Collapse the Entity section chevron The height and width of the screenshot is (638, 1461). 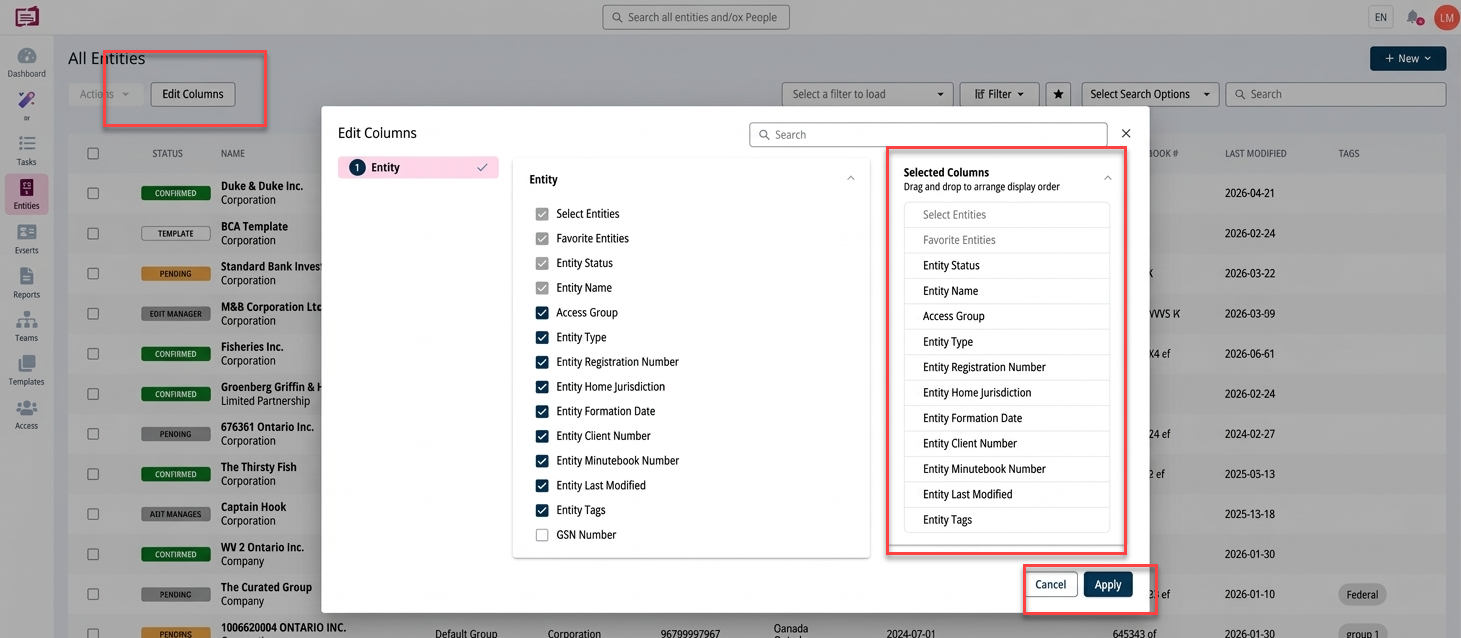click(851, 179)
